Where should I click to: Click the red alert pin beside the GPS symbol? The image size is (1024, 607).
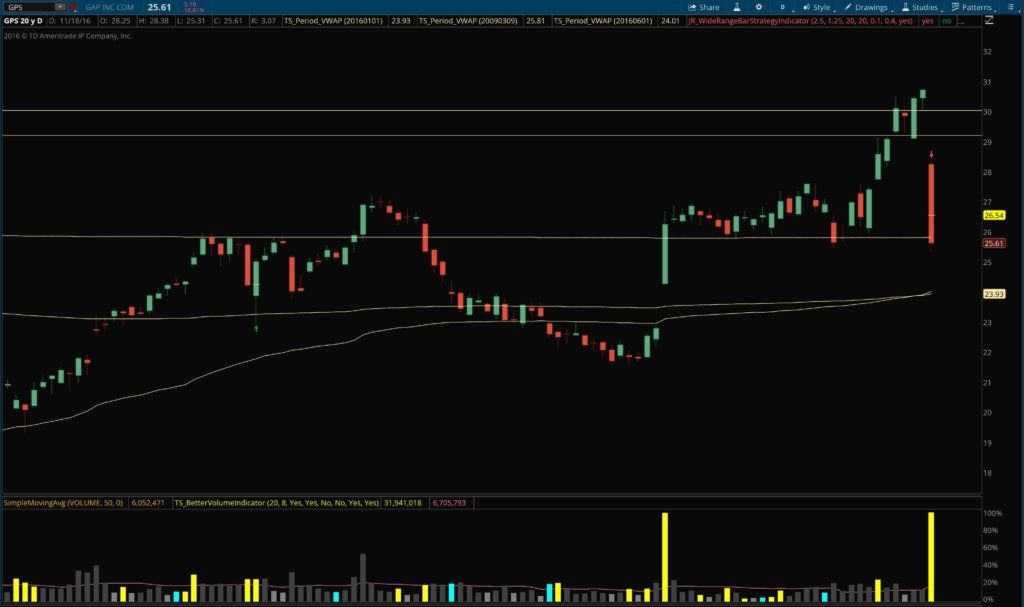coord(74,7)
